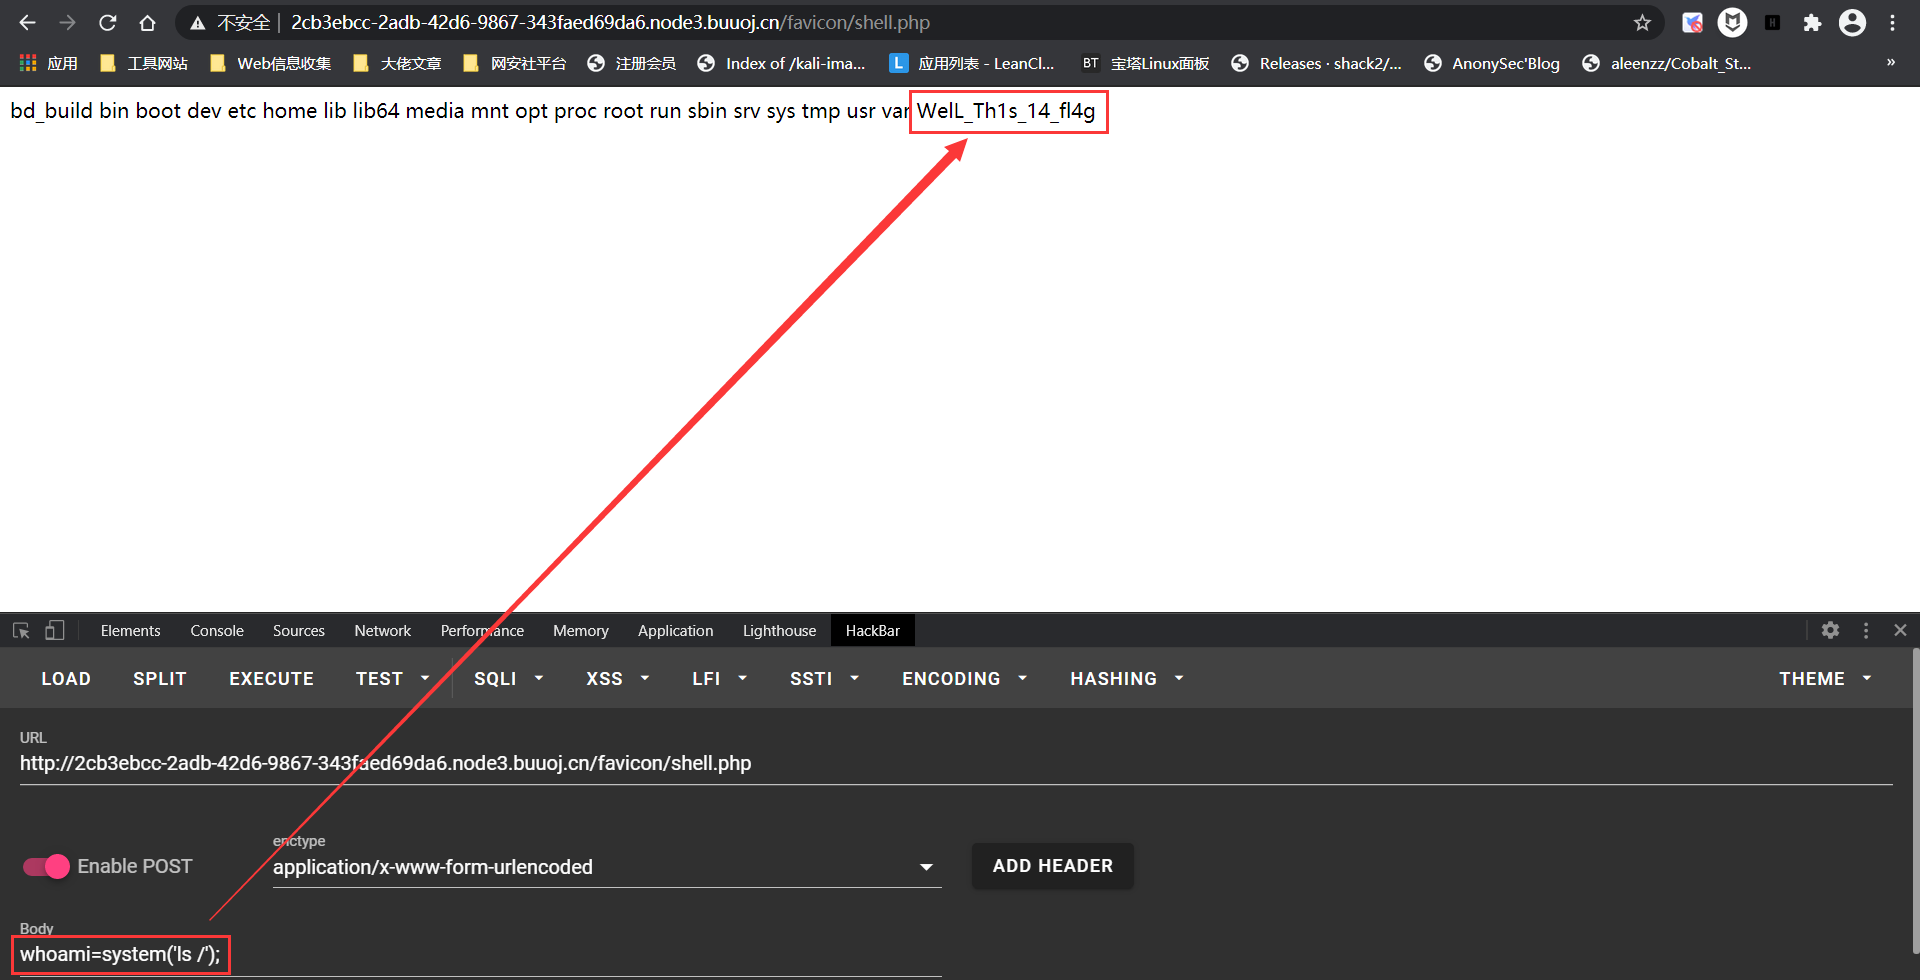Open the DevTools more options menu
This screenshot has width=1920, height=980.
(1866, 630)
